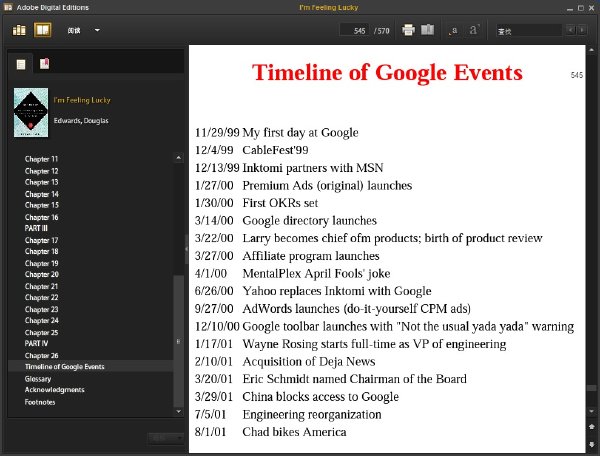The height and width of the screenshot is (456, 600).
Task: Click the 'CableFest'99' entry
Action: pyautogui.click(x=276, y=150)
